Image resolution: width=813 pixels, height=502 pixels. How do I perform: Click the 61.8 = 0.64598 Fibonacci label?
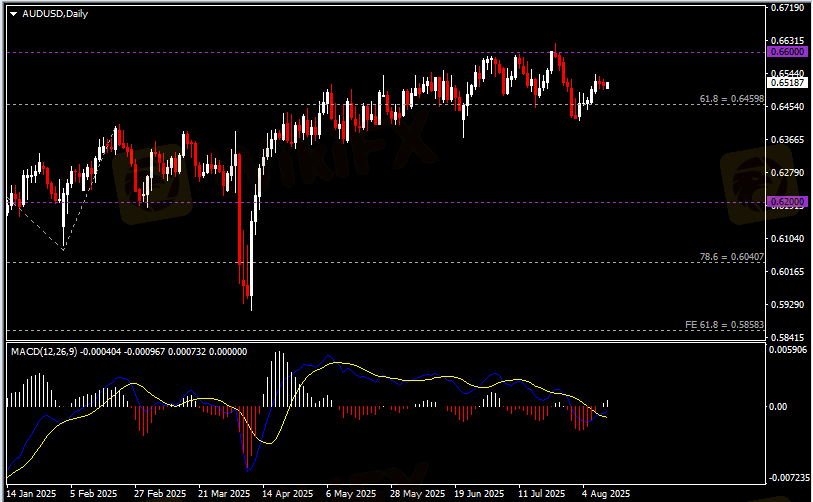click(731, 99)
